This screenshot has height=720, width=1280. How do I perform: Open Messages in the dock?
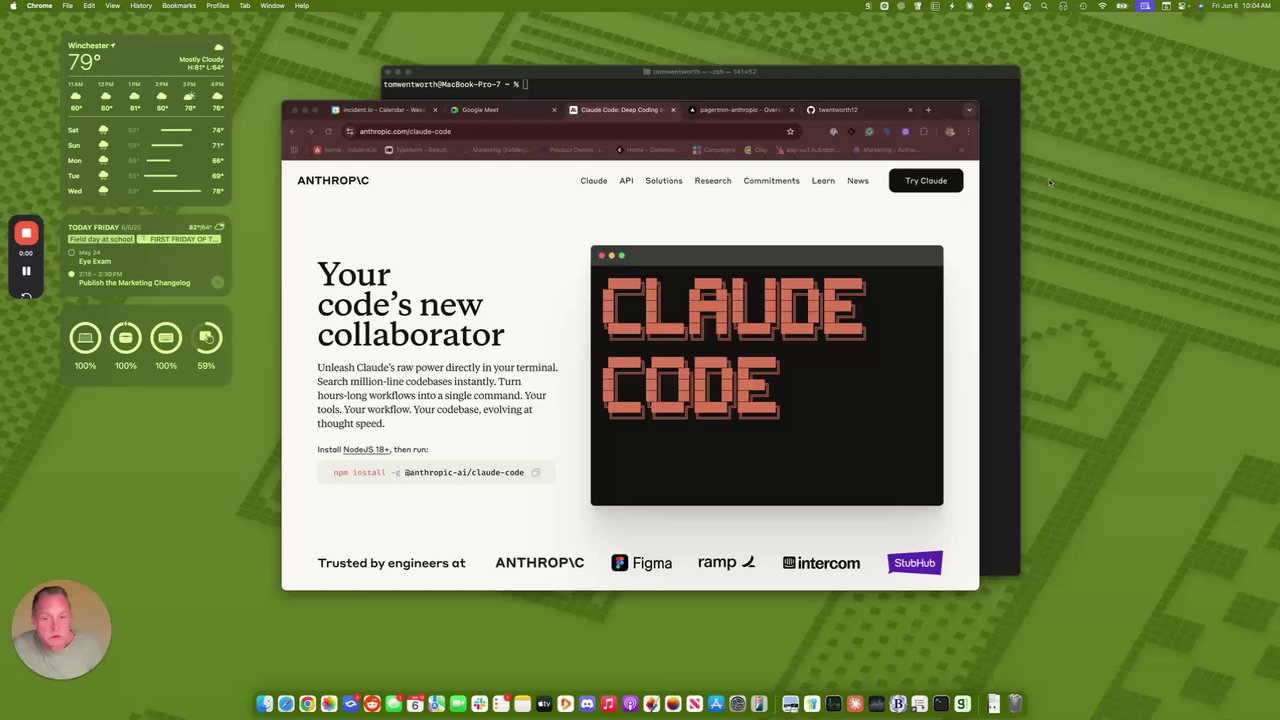pos(394,704)
